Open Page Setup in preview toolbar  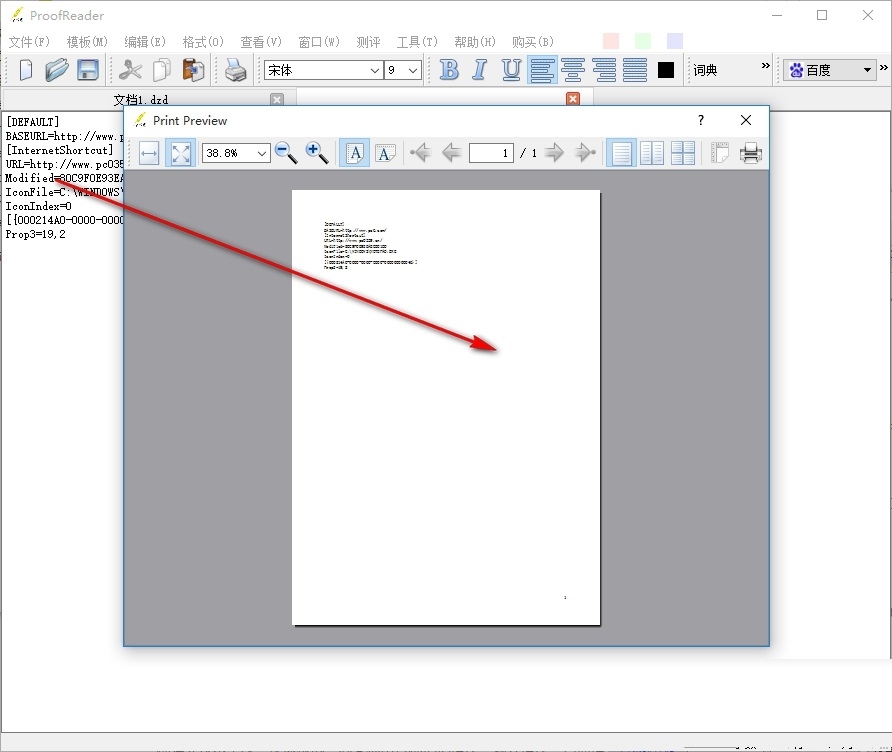tap(720, 153)
